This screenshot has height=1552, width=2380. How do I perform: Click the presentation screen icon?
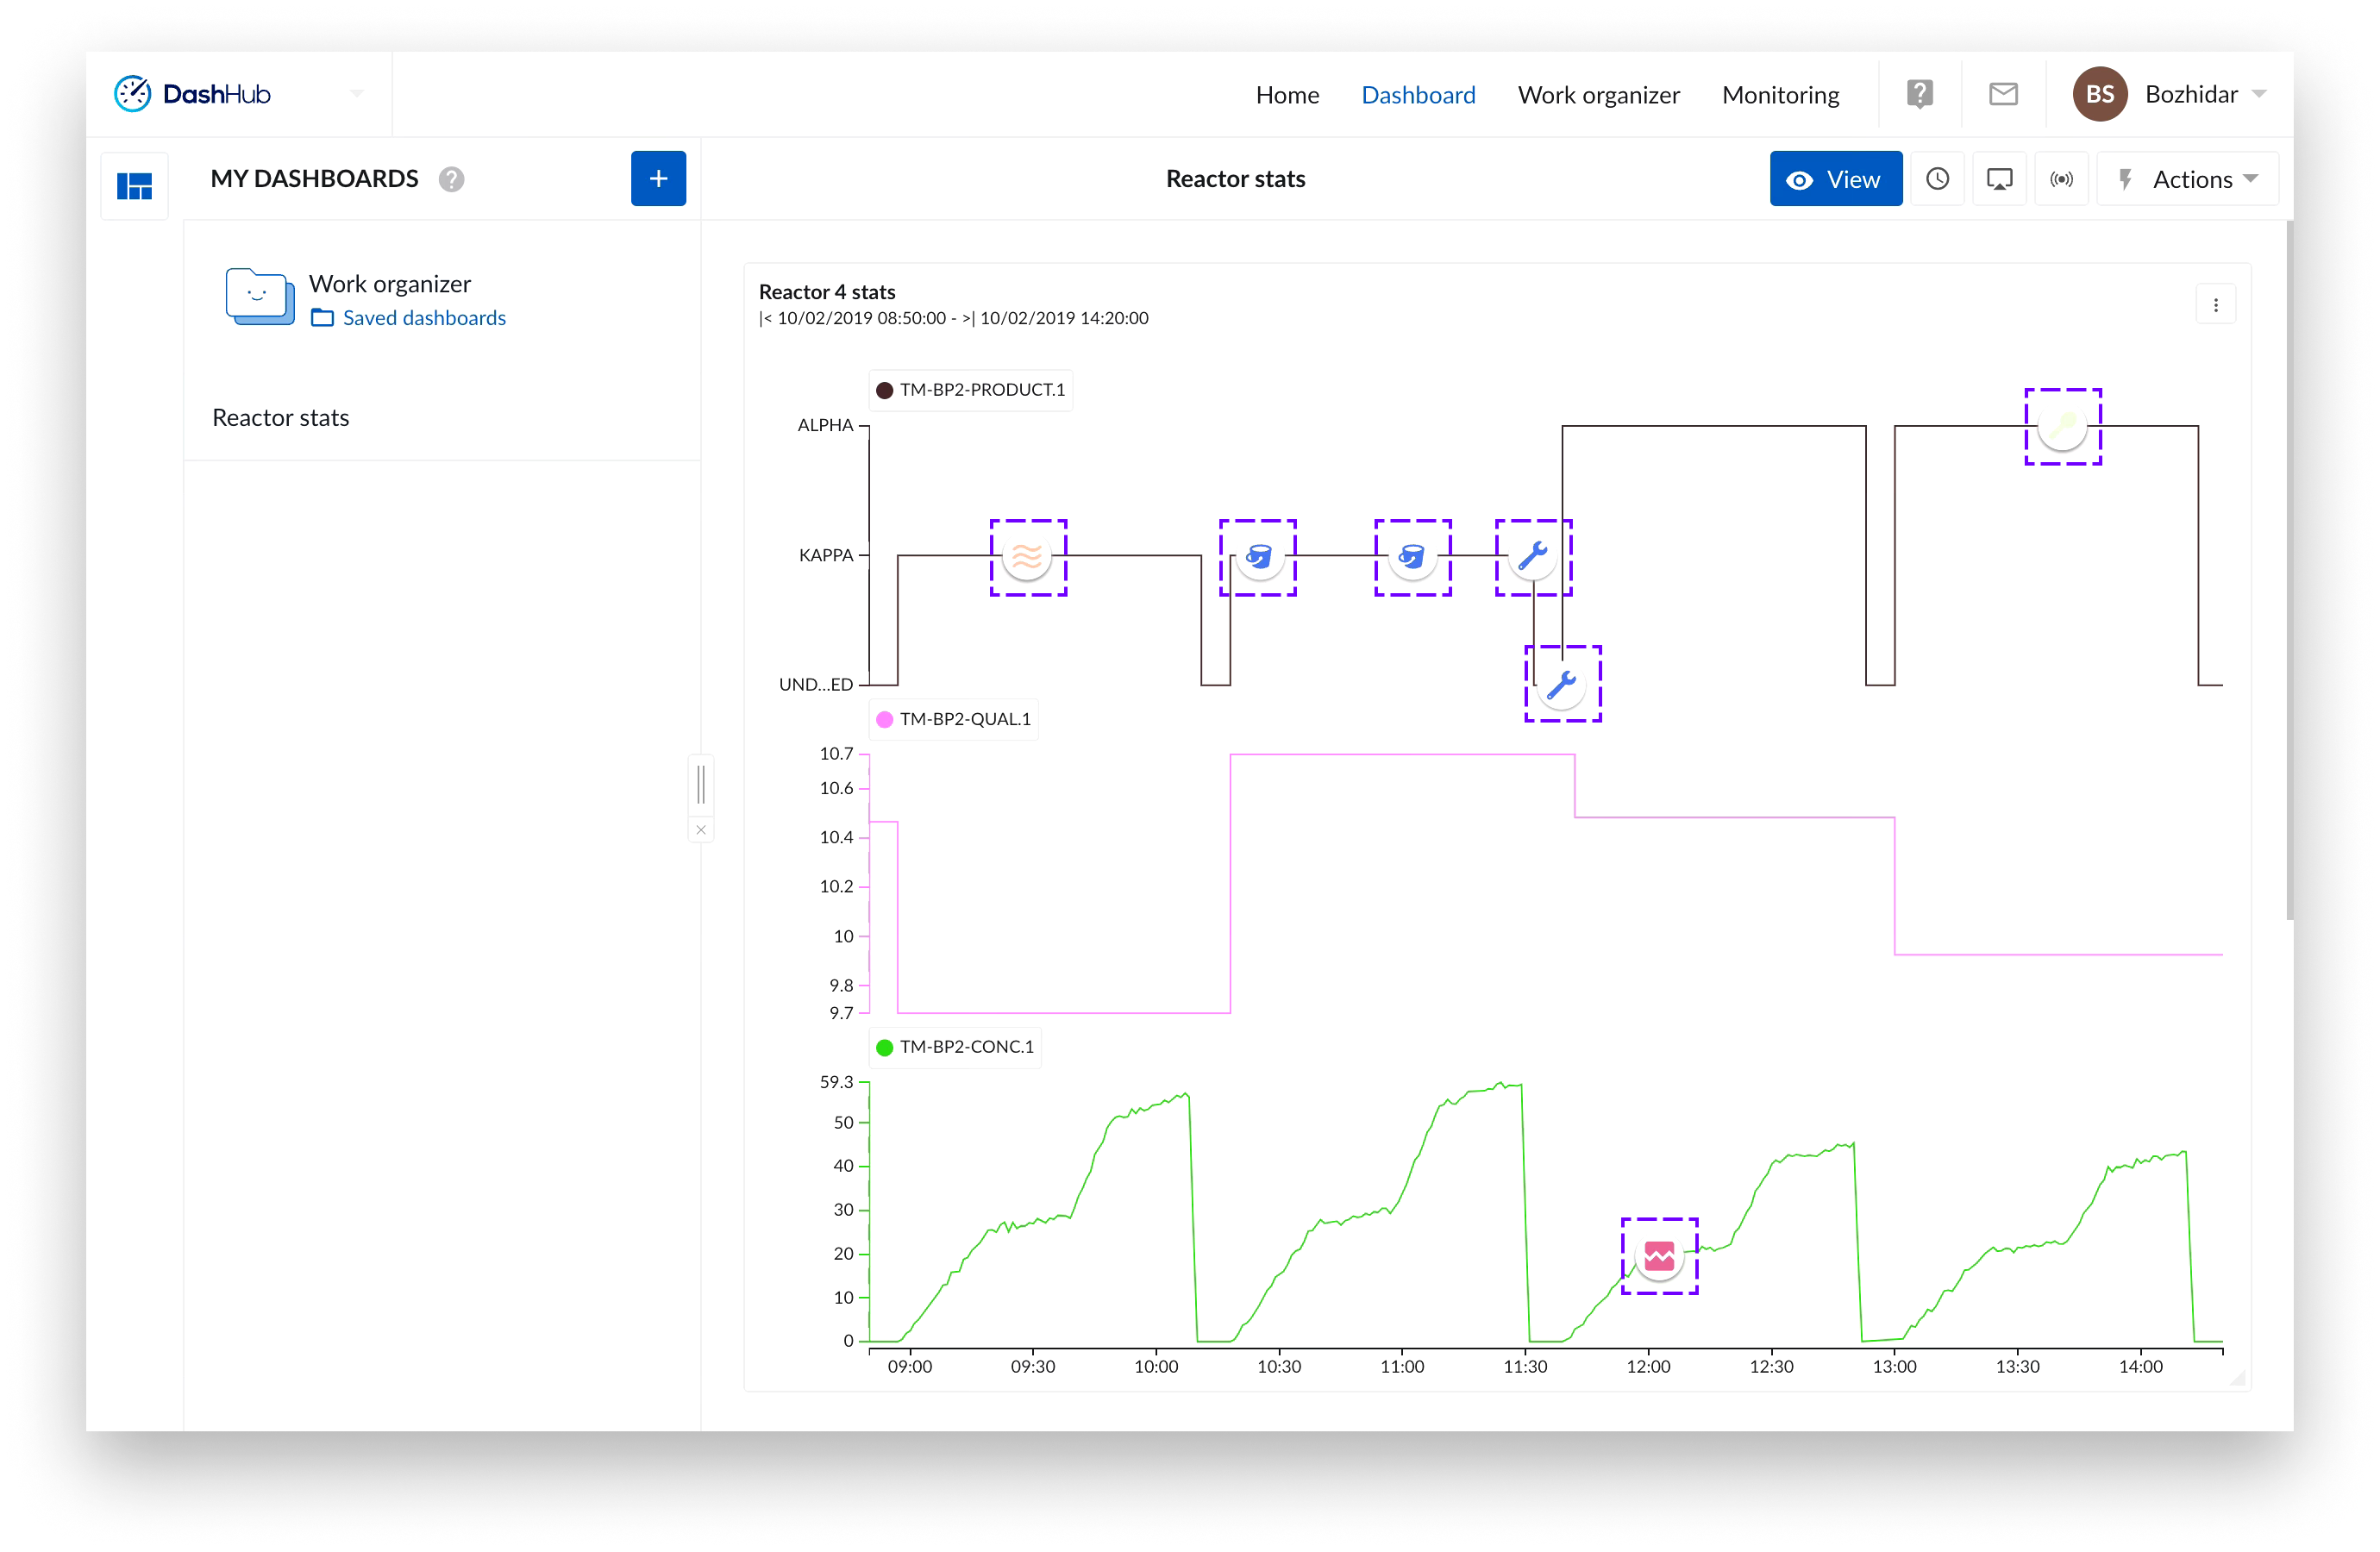point(1999,179)
